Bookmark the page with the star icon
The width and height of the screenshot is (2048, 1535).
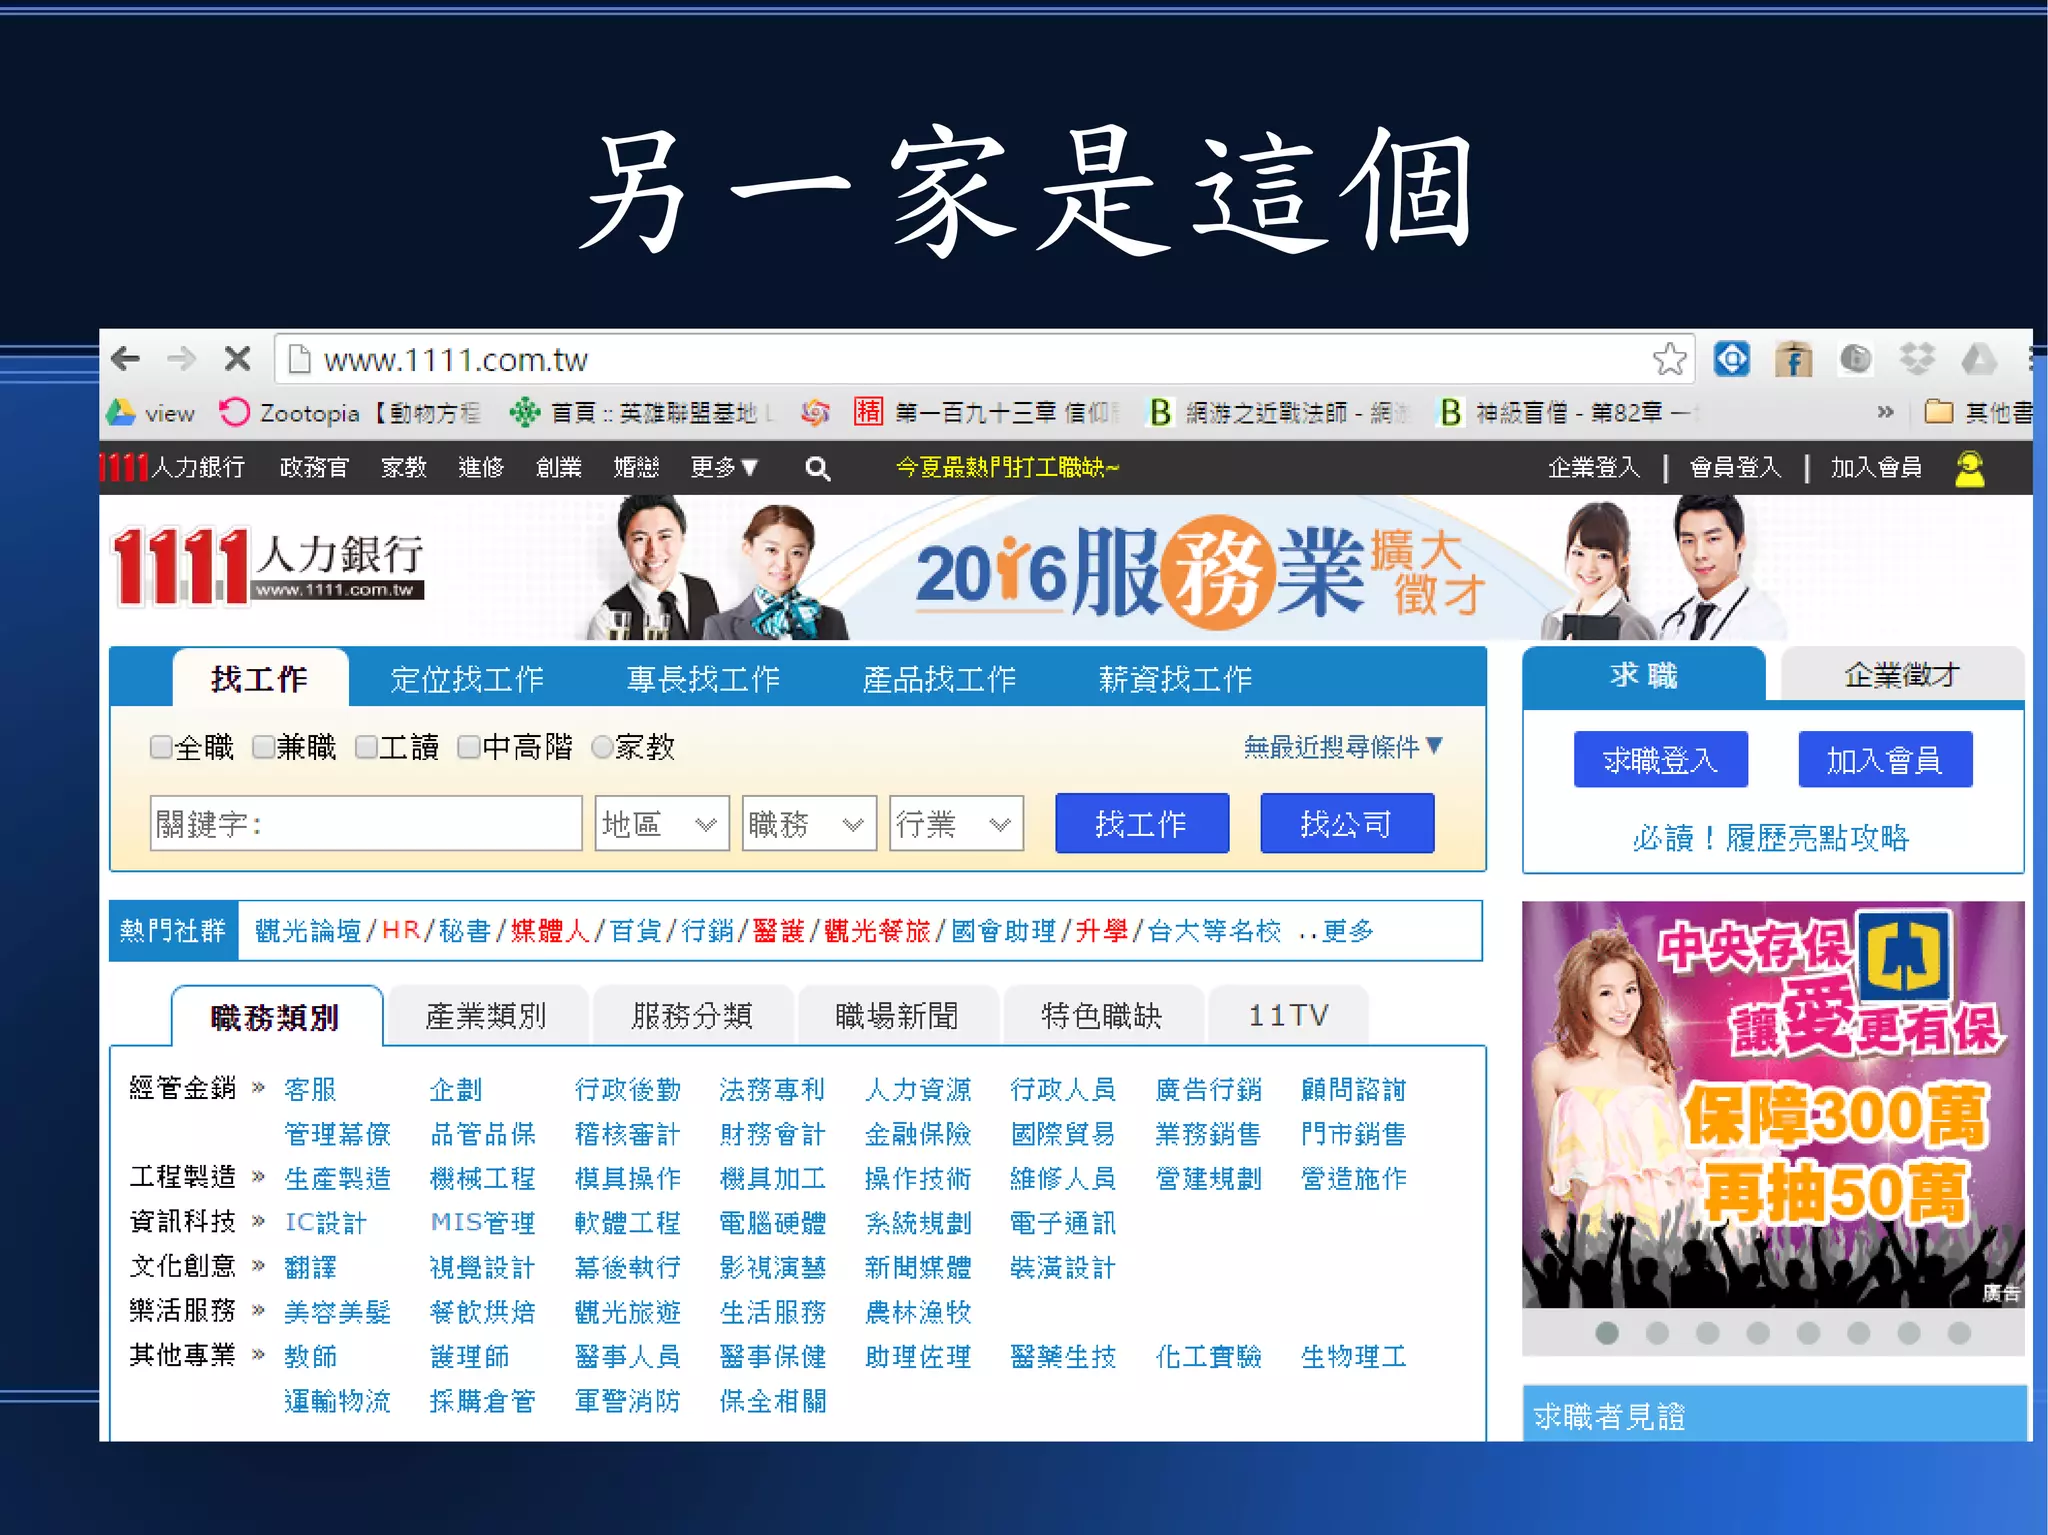point(1669,359)
